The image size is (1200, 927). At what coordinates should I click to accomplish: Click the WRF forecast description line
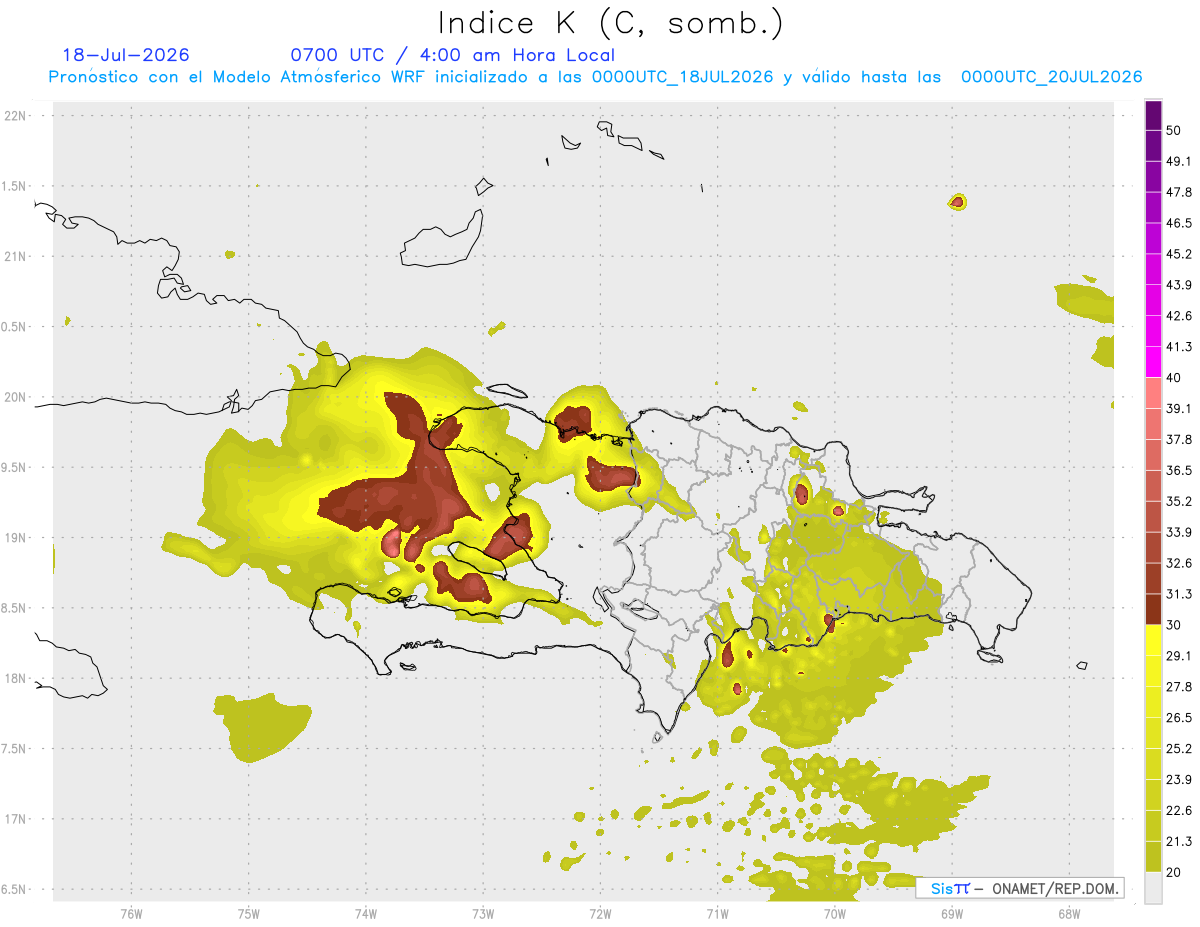click(x=595, y=77)
